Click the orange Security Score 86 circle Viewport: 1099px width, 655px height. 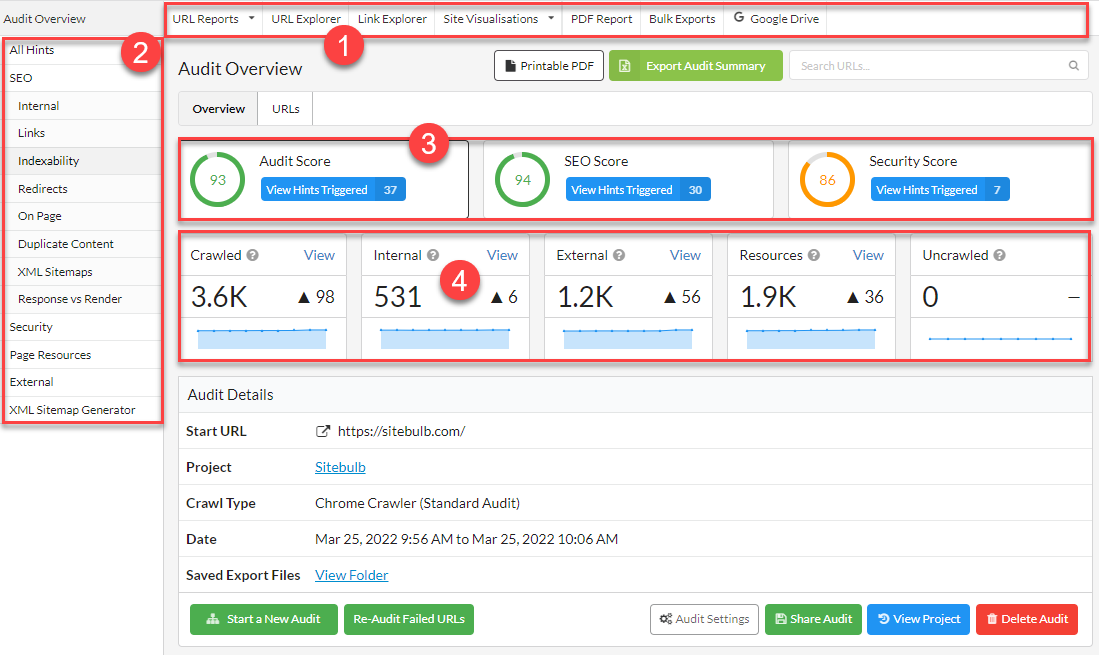click(x=827, y=180)
